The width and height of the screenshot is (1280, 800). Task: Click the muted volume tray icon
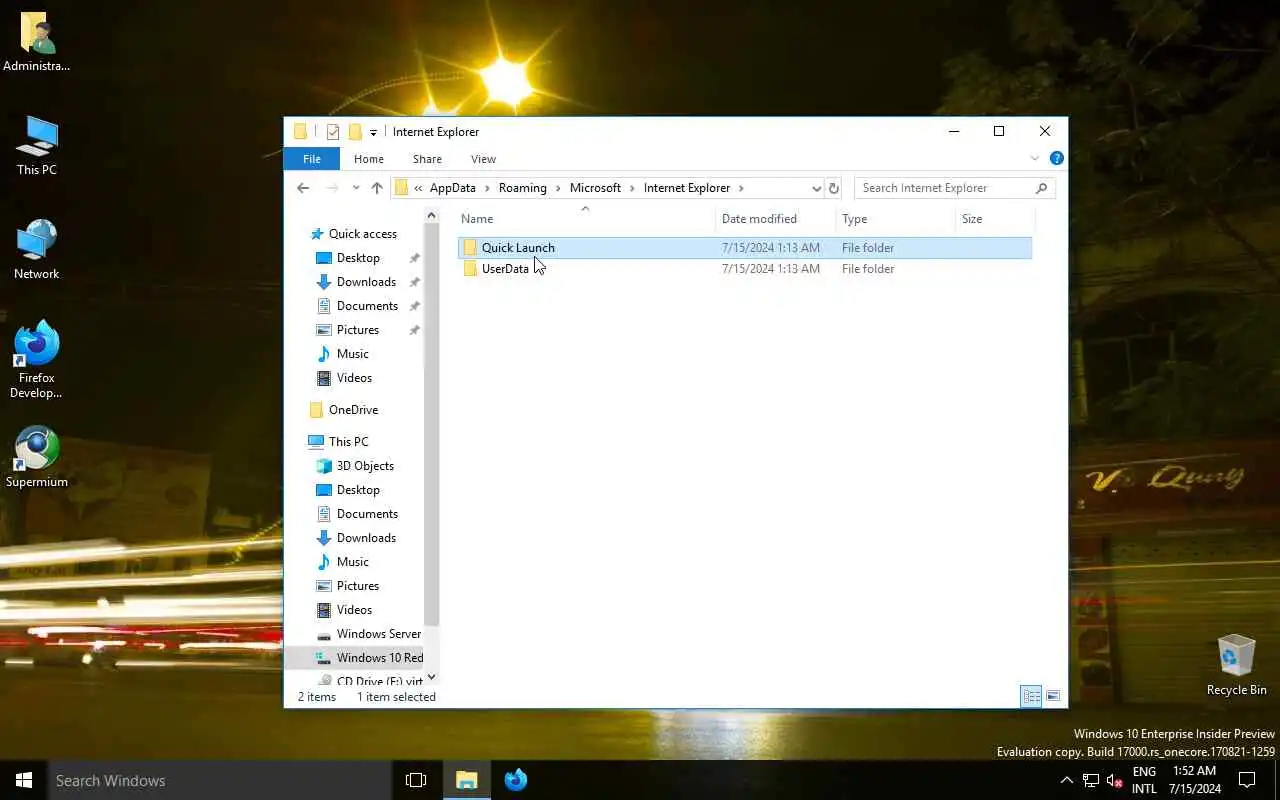(x=1115, y=780)
